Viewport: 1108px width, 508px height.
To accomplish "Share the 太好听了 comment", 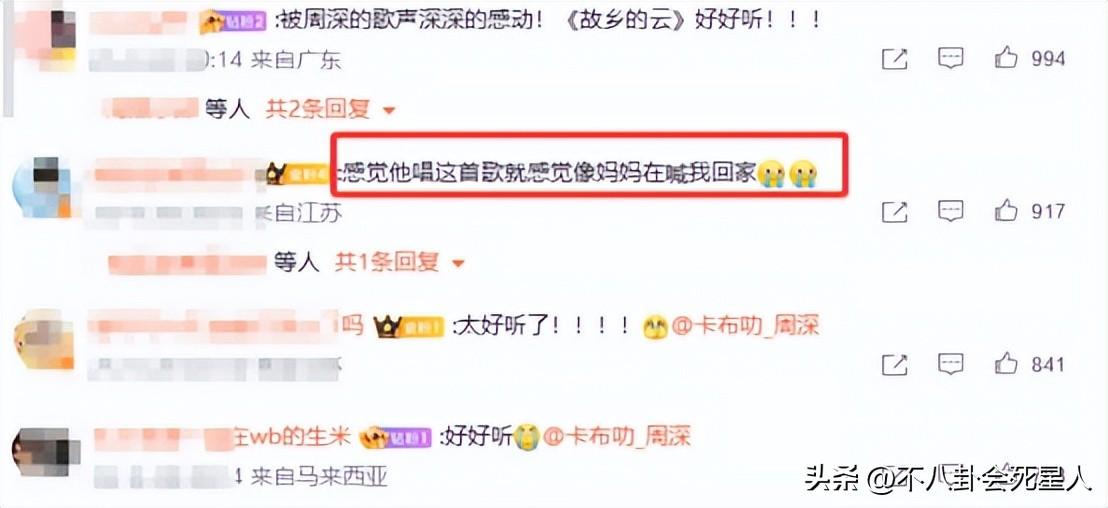I will pyautogui.click(x=895, y=365).
